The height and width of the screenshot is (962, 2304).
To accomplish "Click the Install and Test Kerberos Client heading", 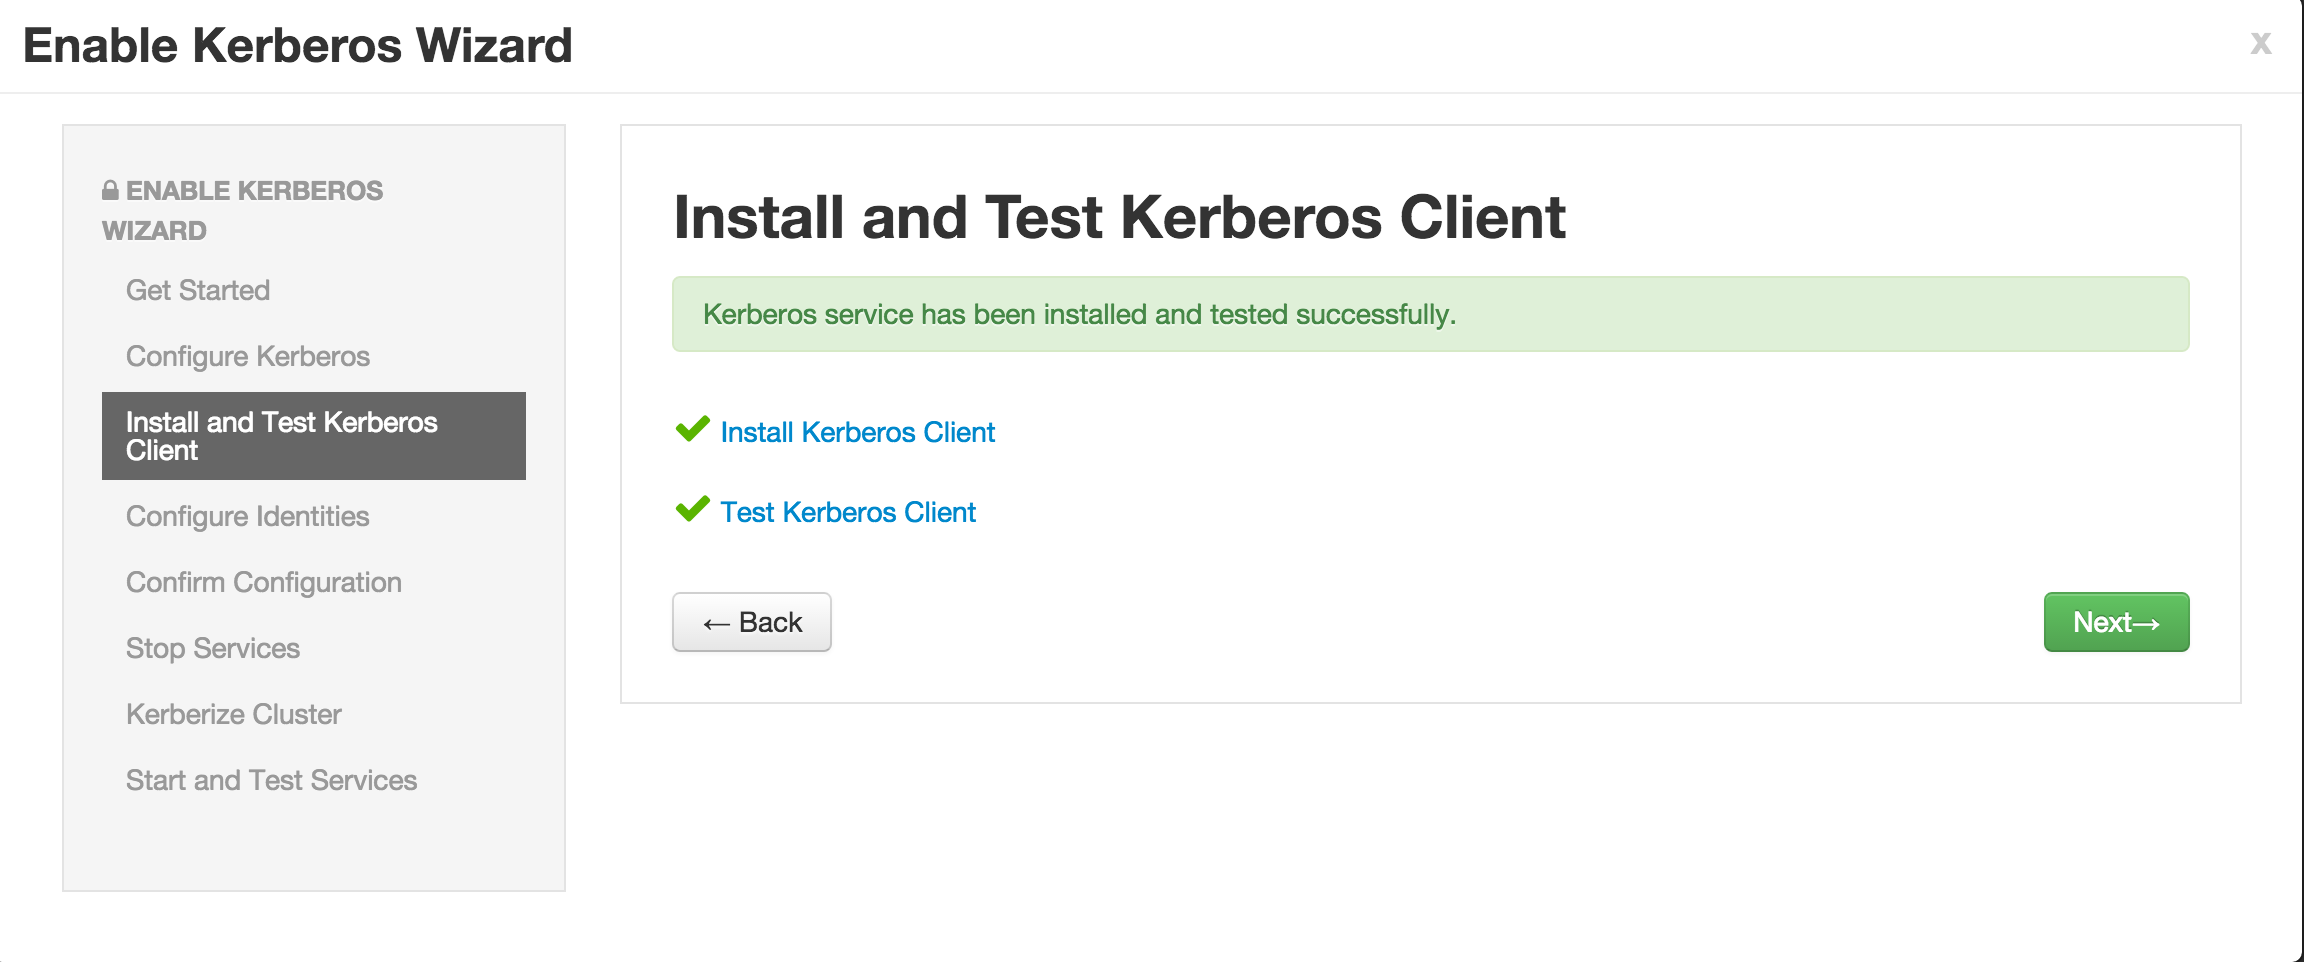I will pyautogui.click(x=1119, y=217).
